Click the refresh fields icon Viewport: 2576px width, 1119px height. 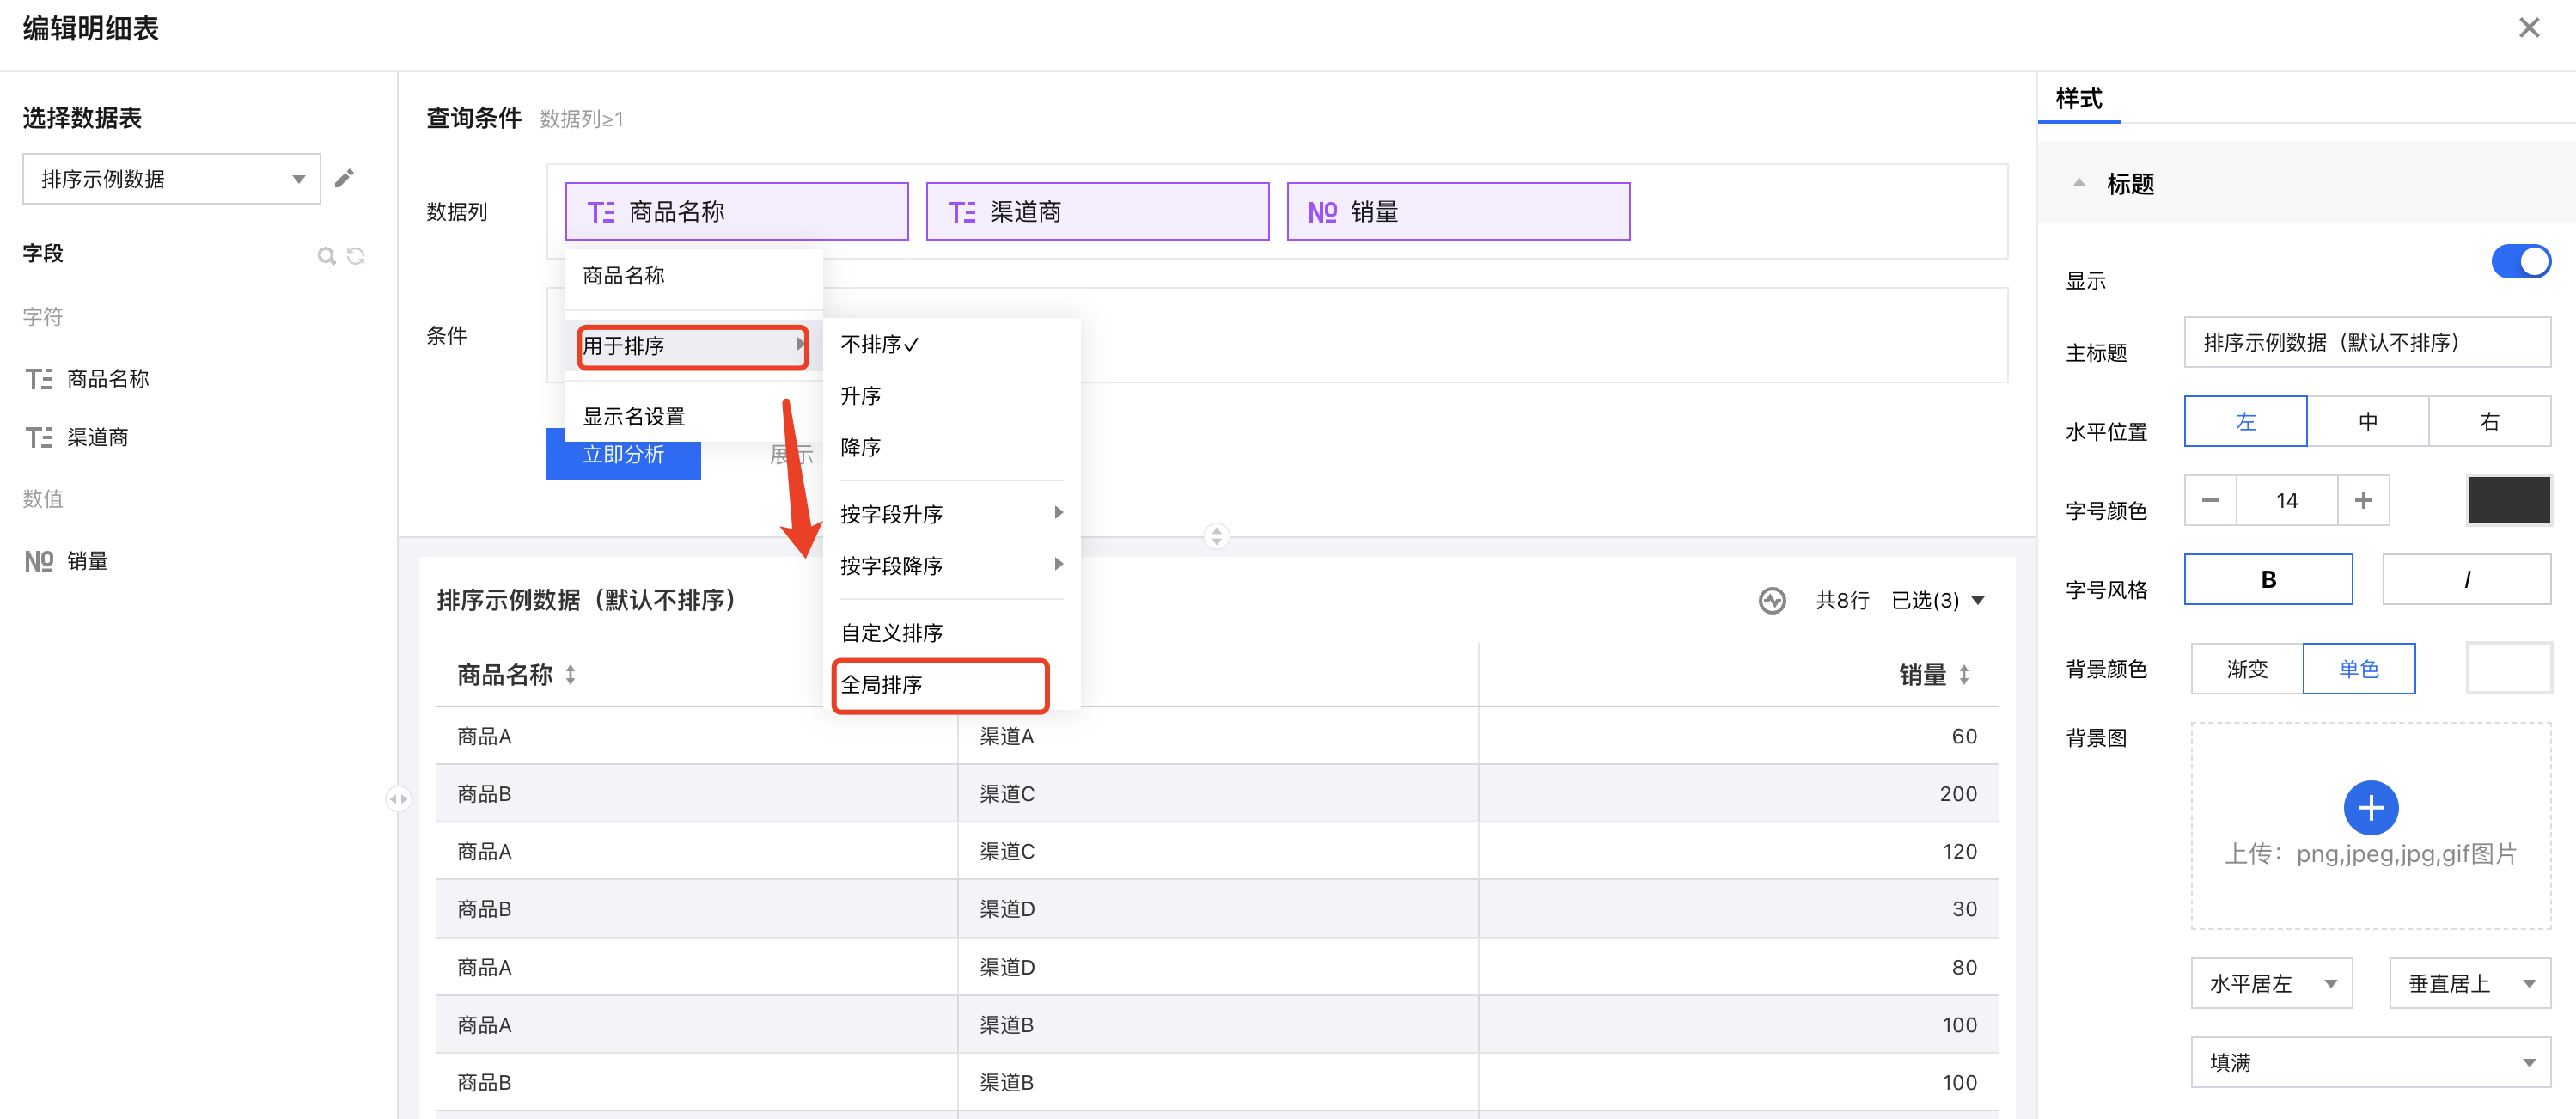(x=356, y=256)
